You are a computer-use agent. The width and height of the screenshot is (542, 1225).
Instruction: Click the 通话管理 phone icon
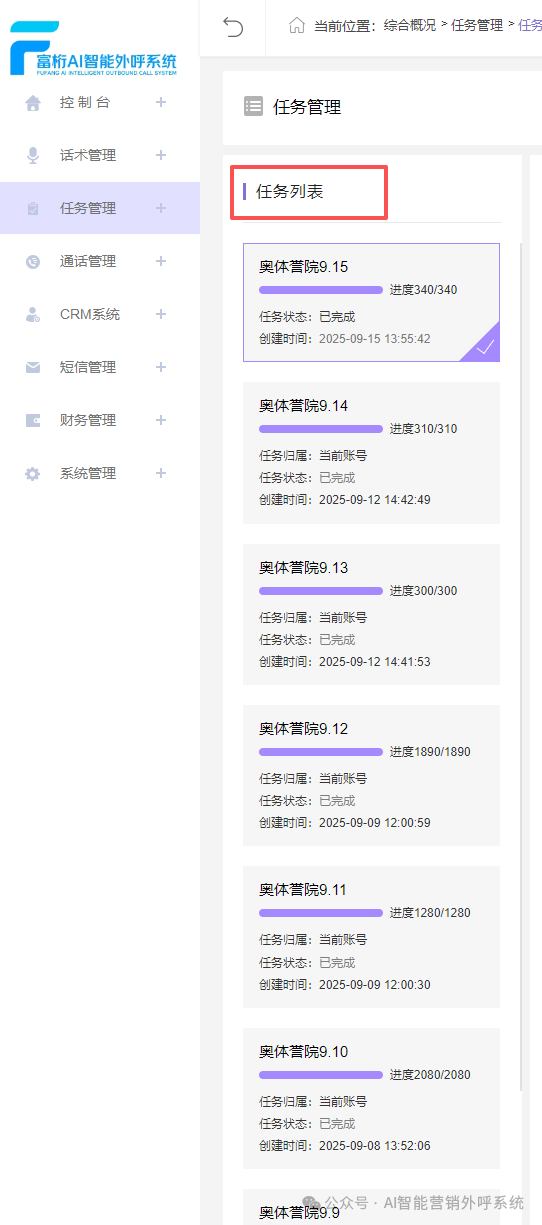tap(33, 261)
